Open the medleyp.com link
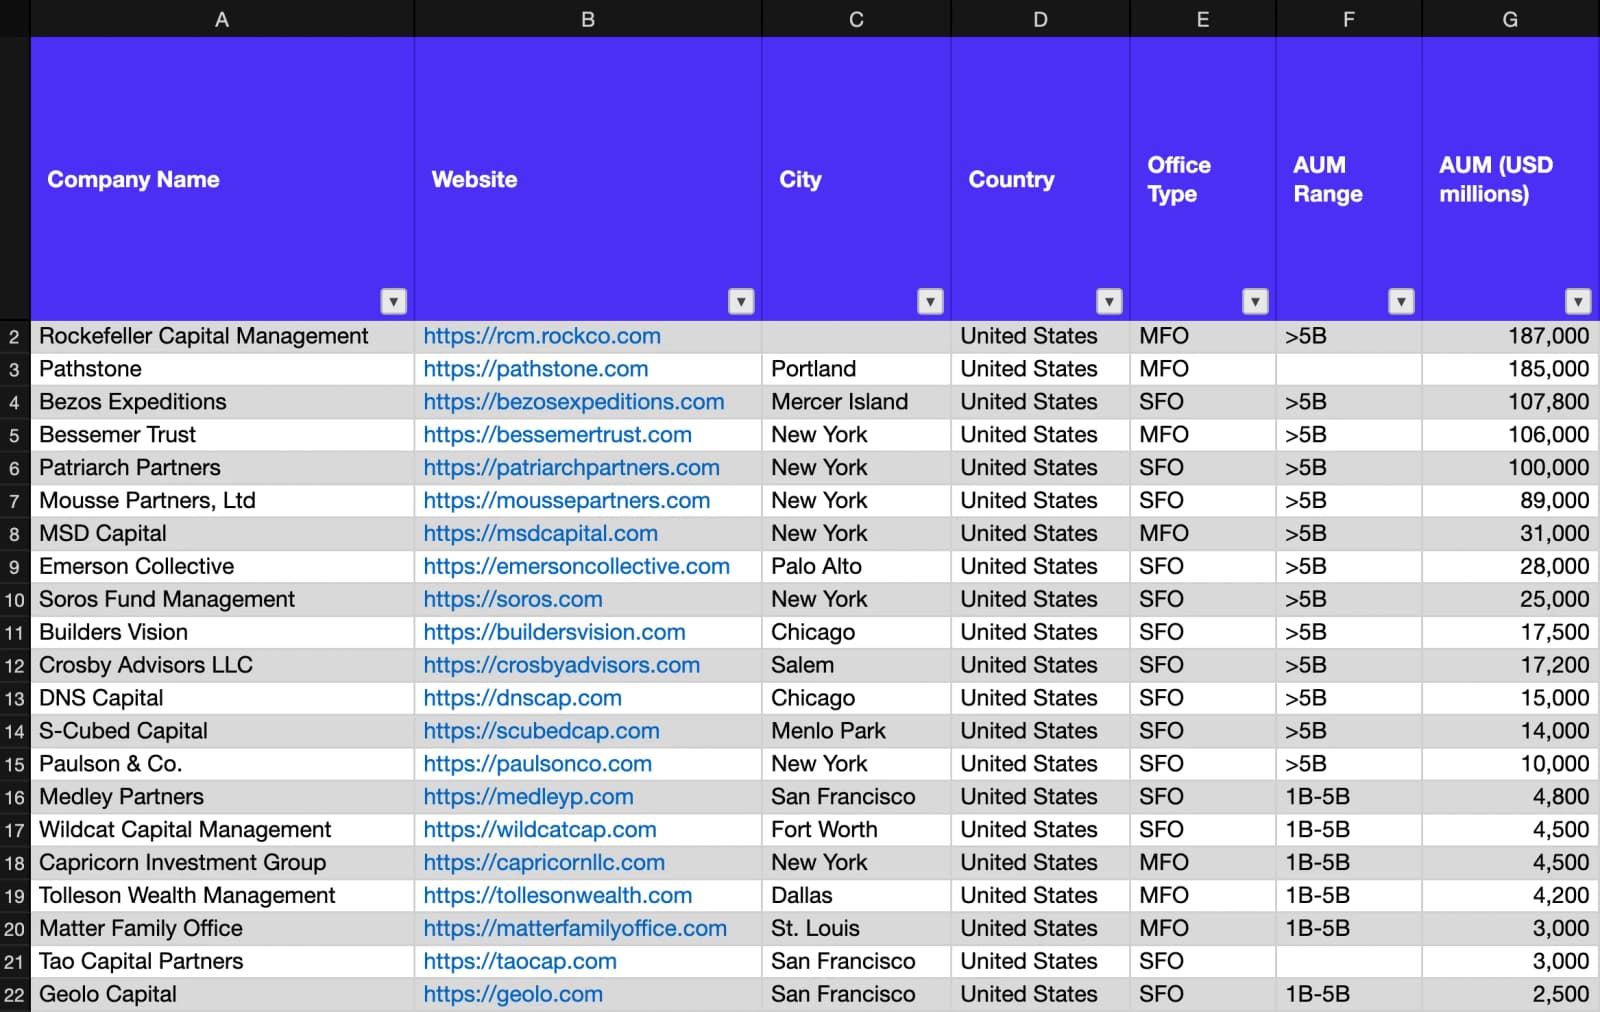 pos(529,797)
